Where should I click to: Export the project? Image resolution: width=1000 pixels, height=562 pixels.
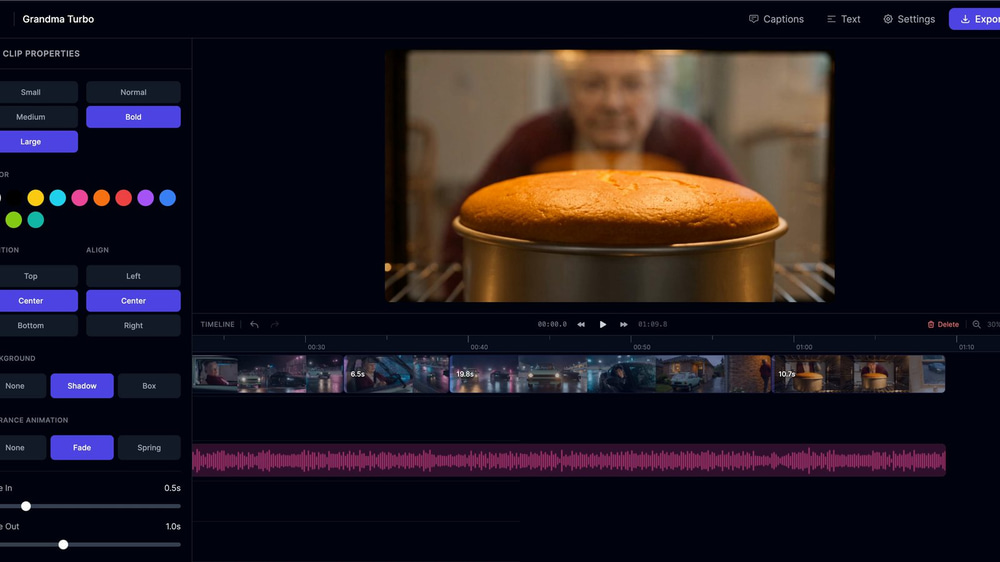pyautogui.click(x=975, y=19)
